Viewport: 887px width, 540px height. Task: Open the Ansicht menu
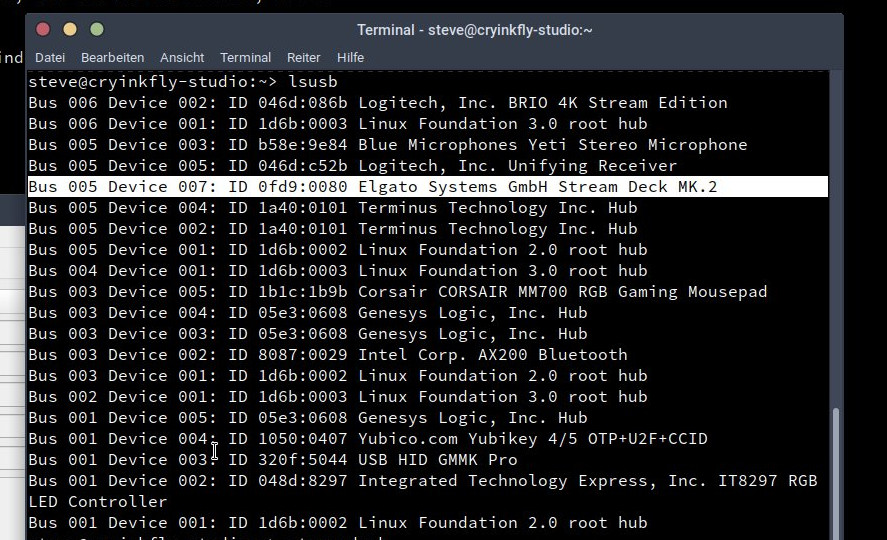coord(182,58)
